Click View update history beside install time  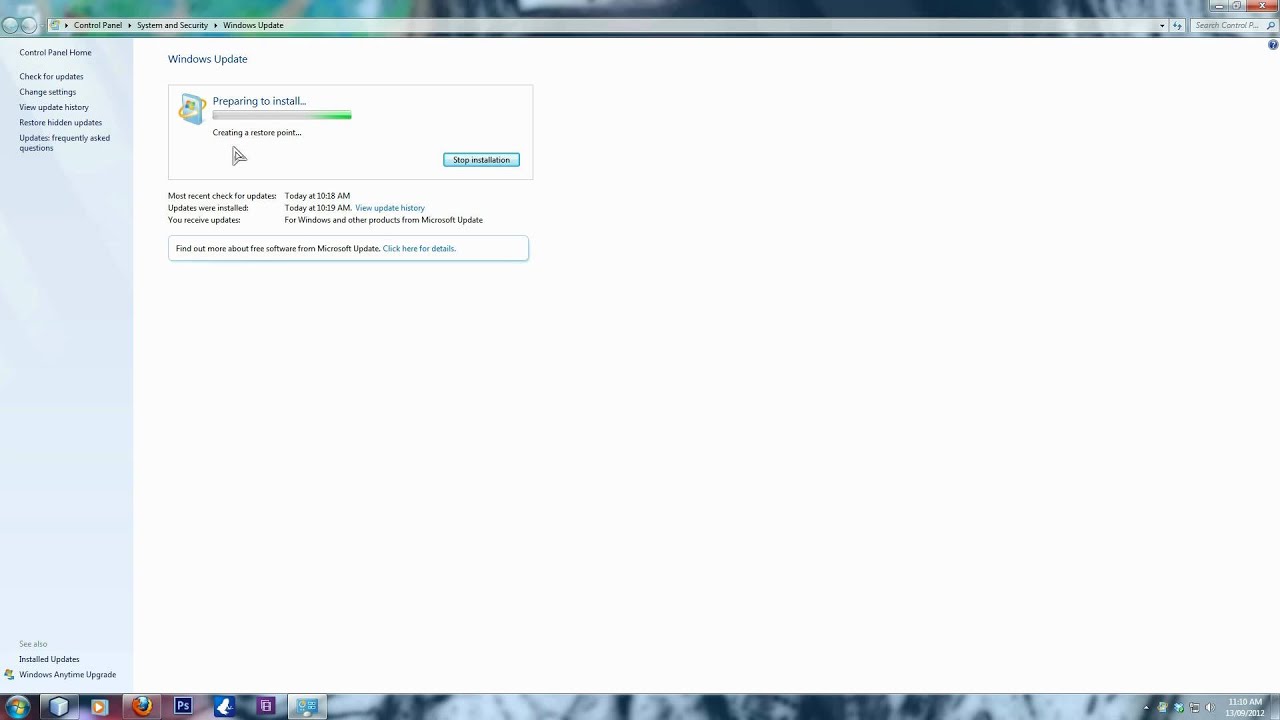click(390, 208)
